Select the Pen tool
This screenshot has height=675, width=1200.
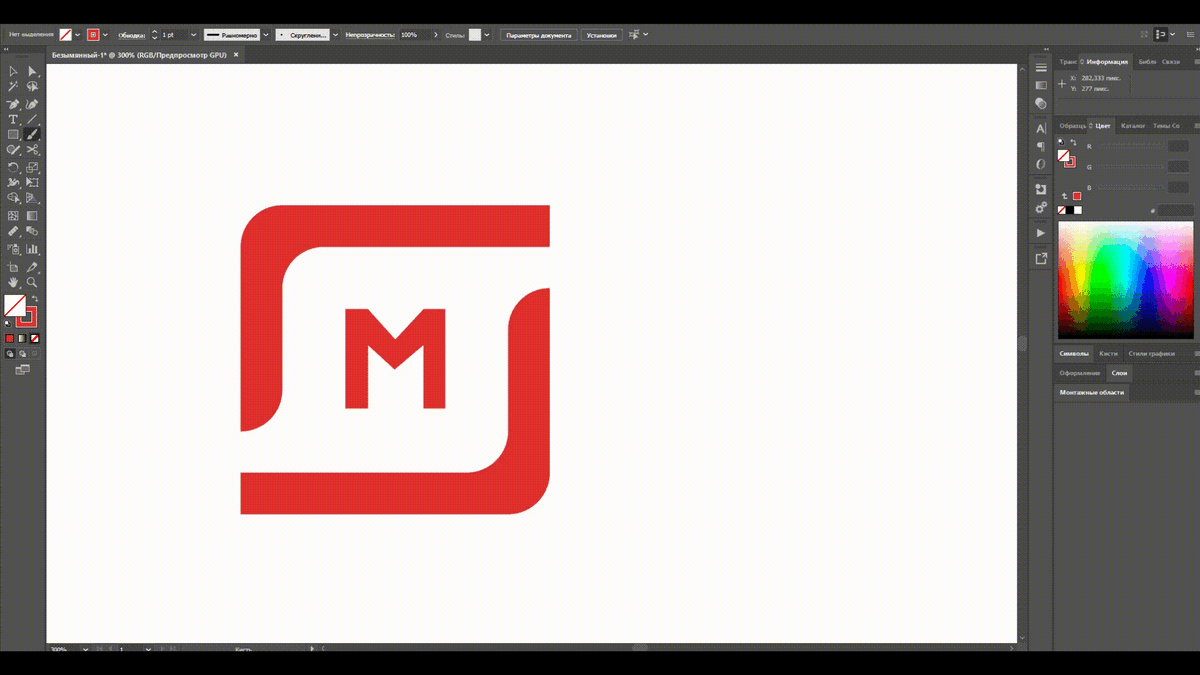coord(13,103)
